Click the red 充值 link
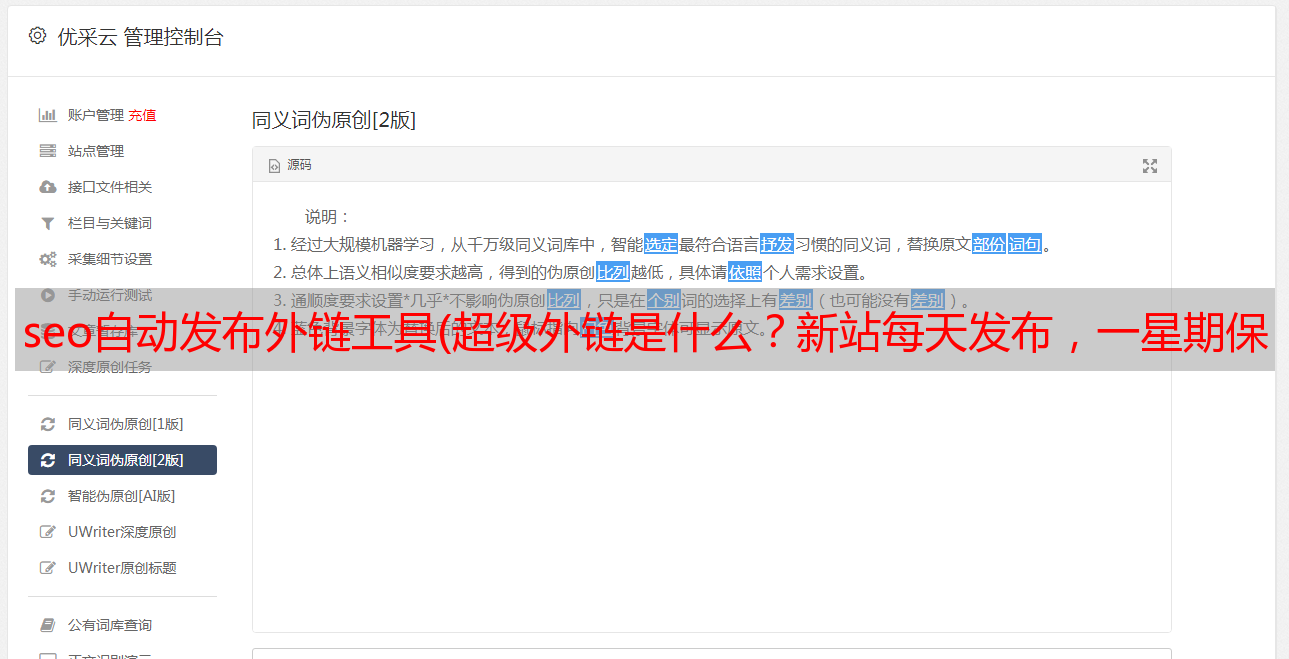This screenshot has width=1289, height=659. [x=142, y=115]
